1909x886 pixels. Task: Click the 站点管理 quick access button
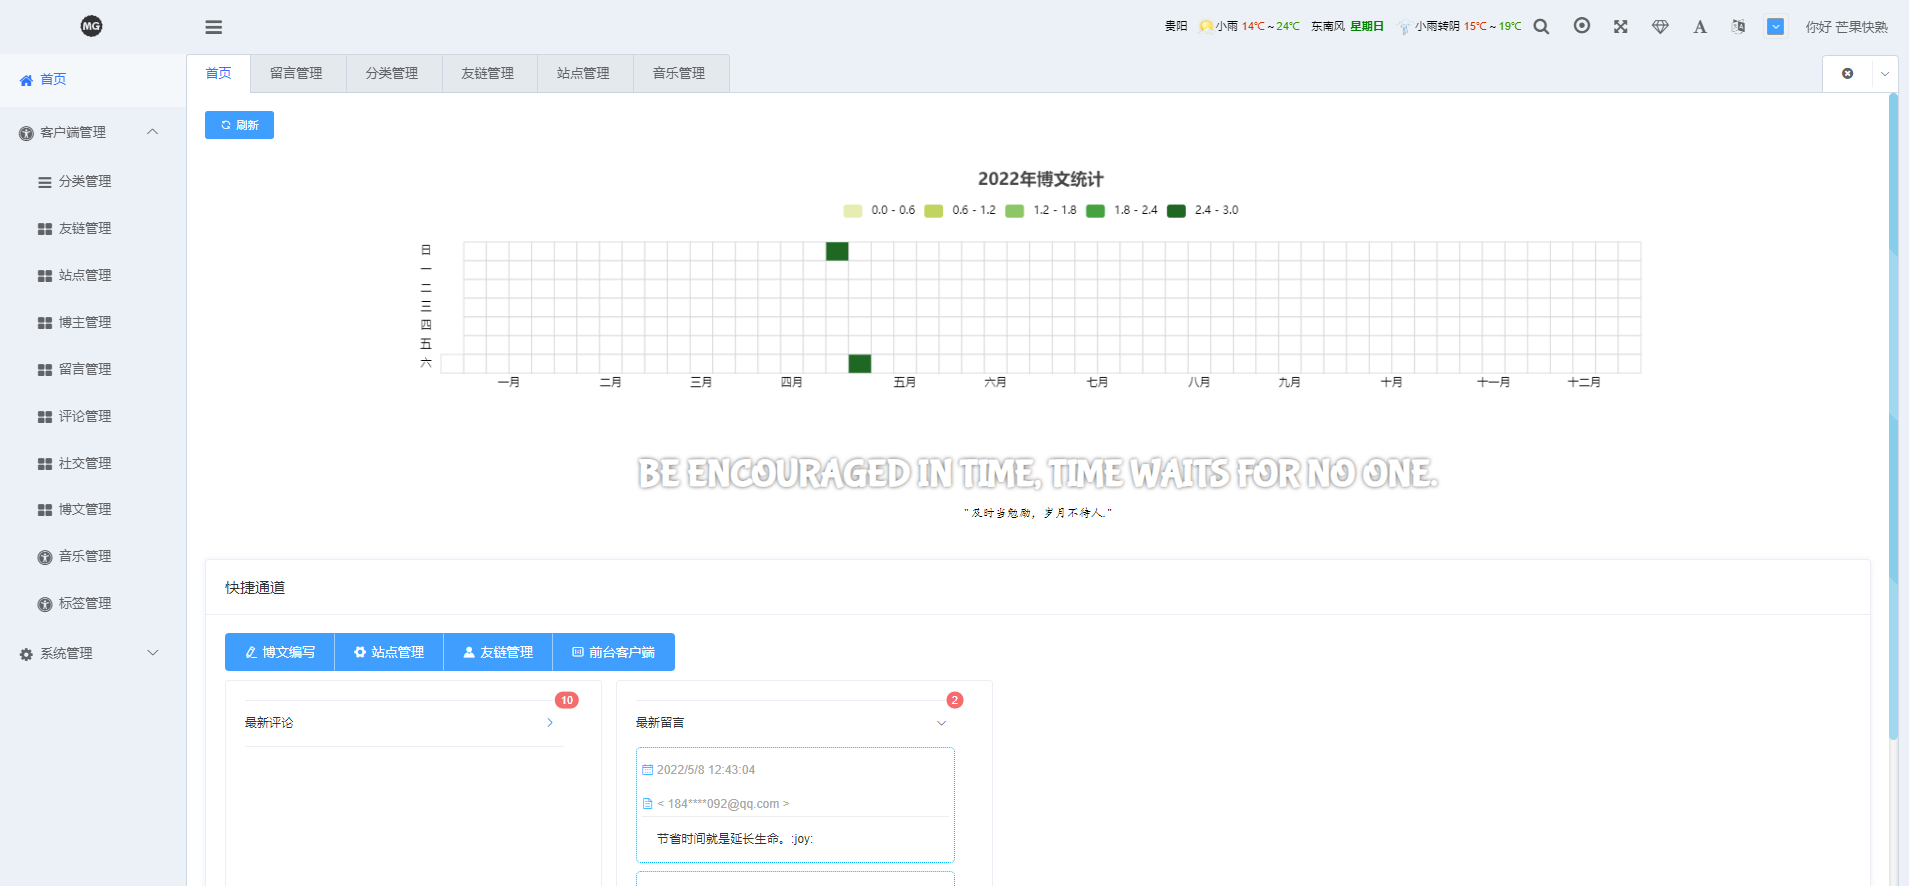(x=389, y=652)
